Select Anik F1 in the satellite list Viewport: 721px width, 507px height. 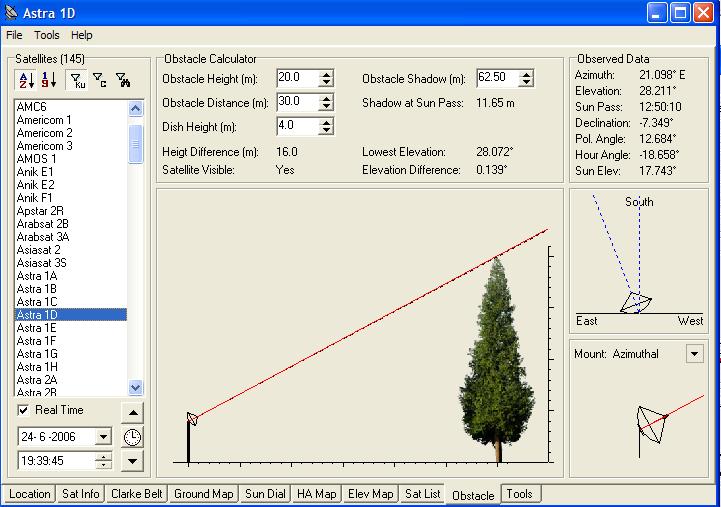coord(71,198)
